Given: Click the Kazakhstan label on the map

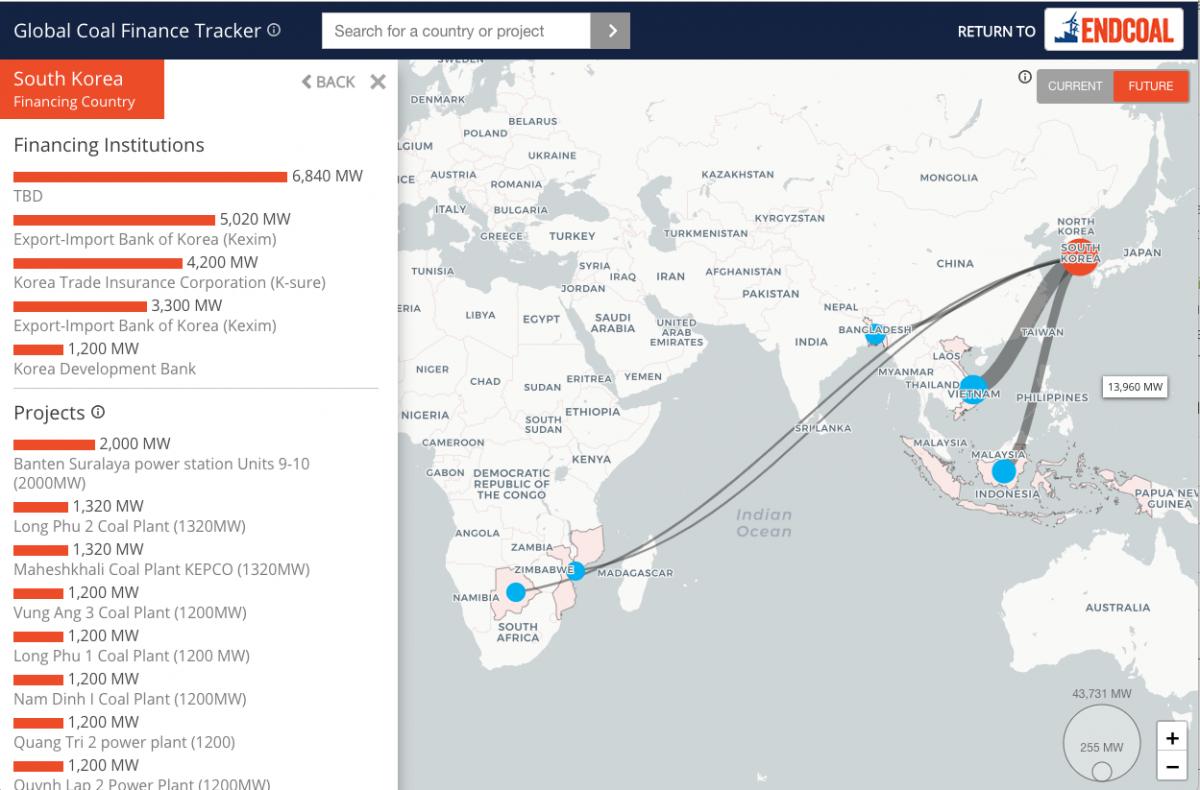Looking at the screenshot, I should pyautogui.click(x=737, y=174).
